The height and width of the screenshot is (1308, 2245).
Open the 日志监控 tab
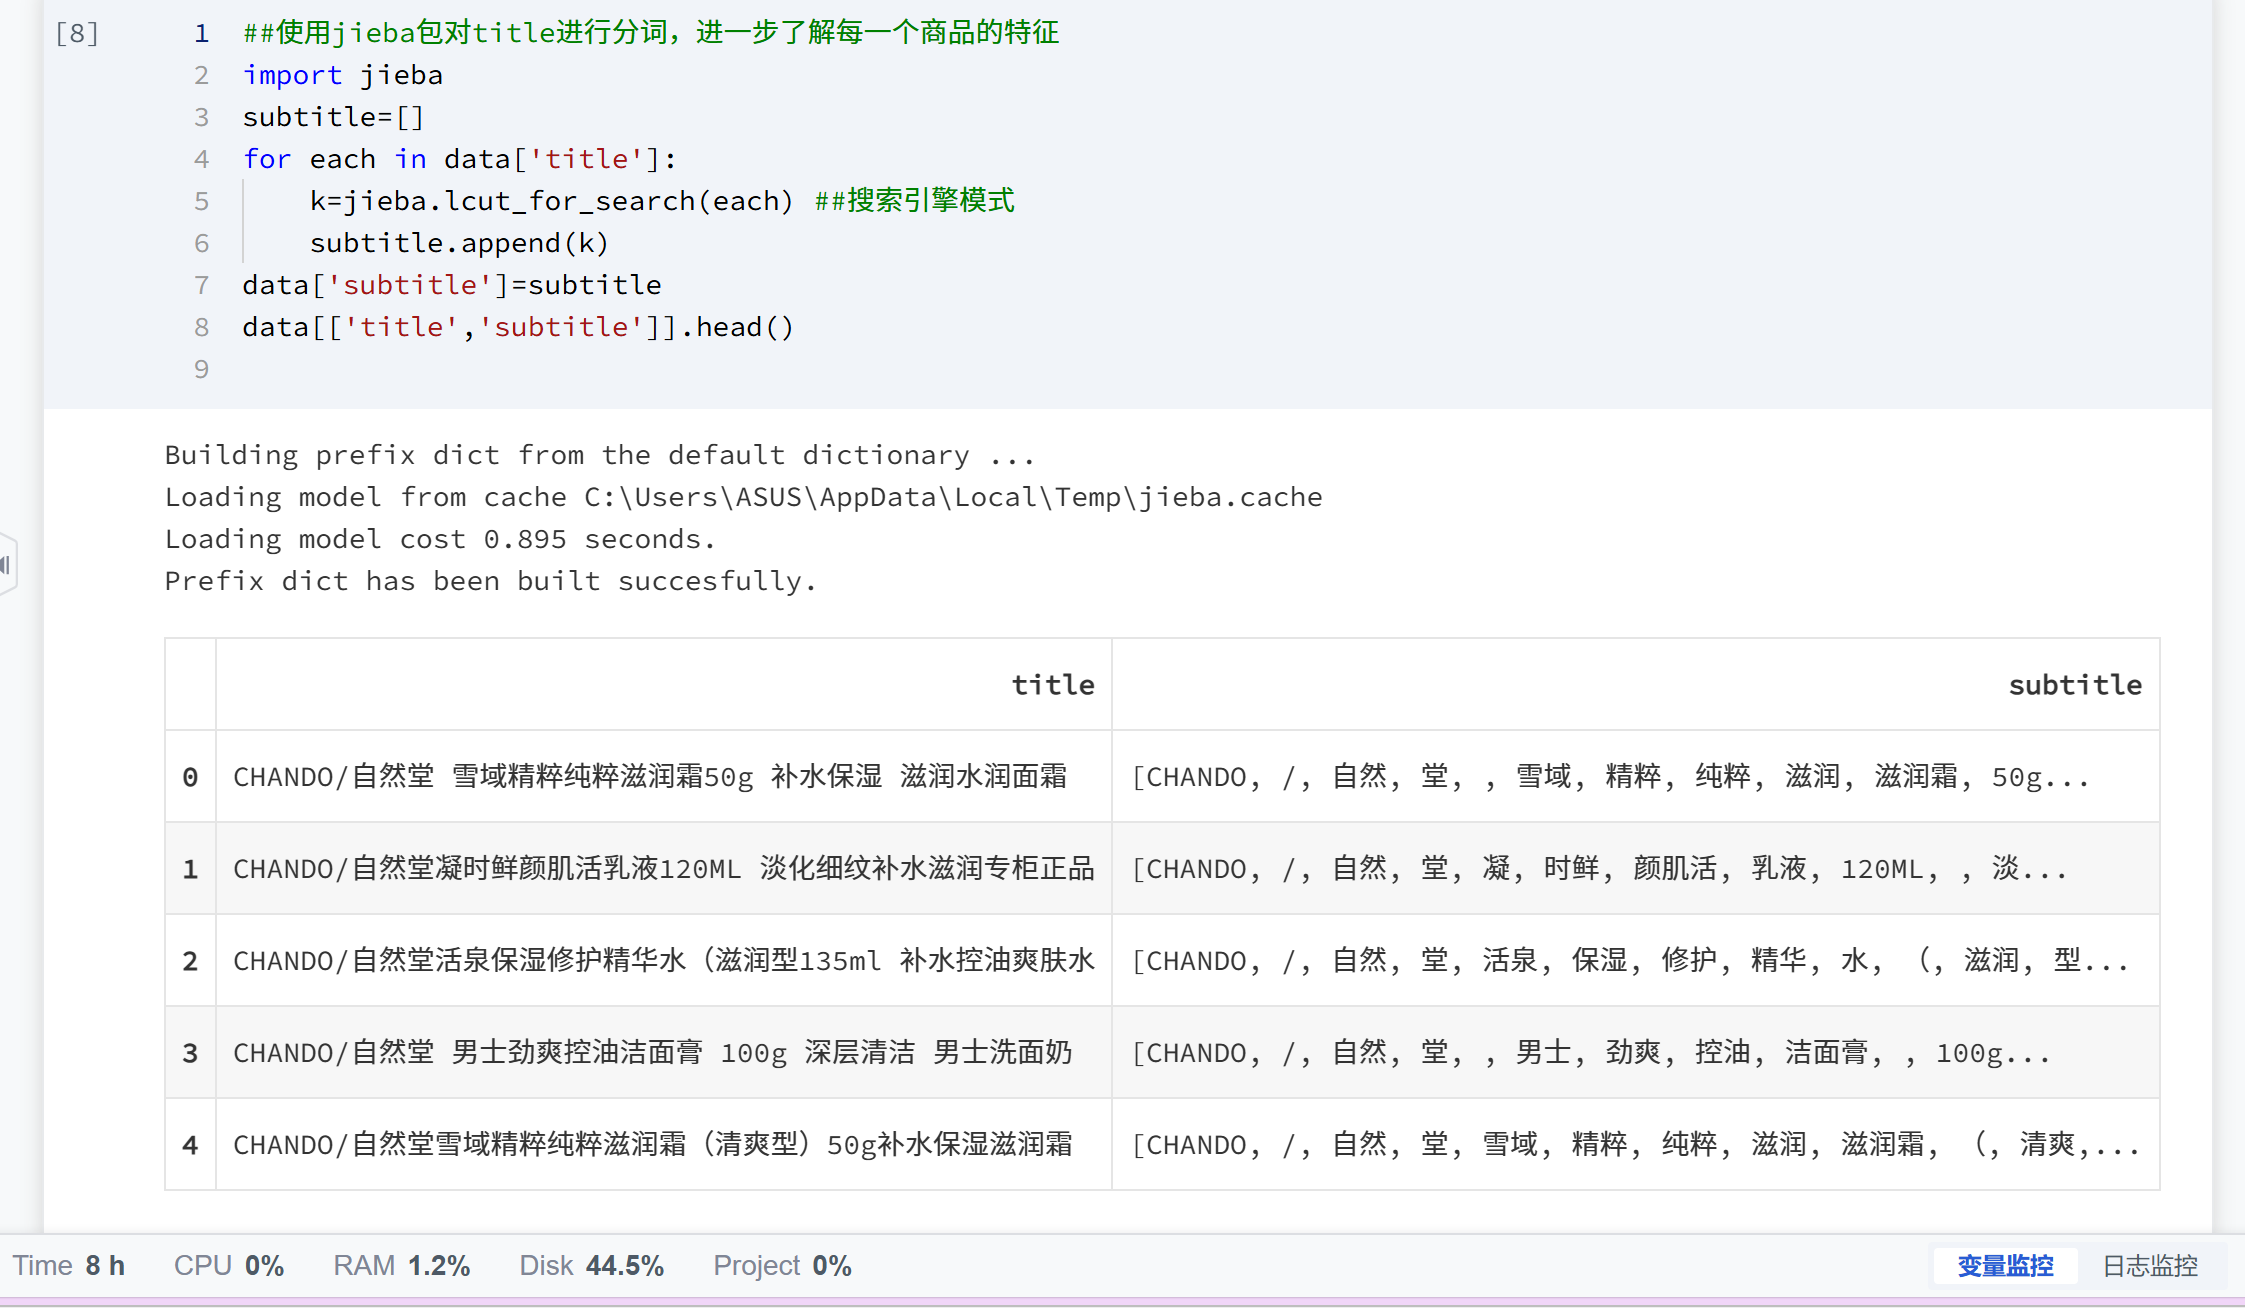point(2149,1266)
